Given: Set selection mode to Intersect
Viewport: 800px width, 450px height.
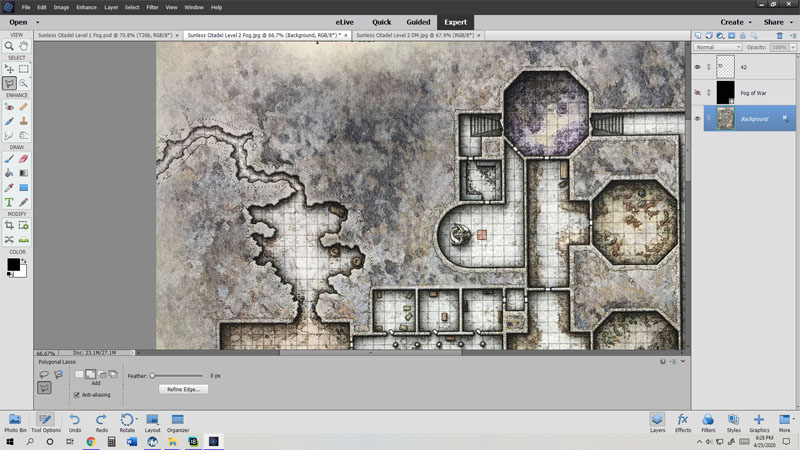Looking at the screenshot, I should (x=113, y=374).
